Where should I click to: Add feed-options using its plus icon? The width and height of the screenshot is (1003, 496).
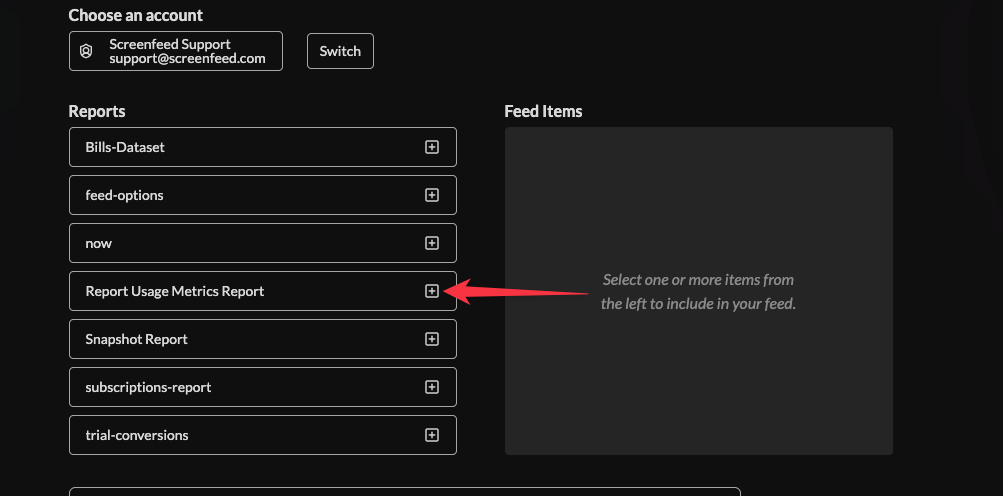432,195
